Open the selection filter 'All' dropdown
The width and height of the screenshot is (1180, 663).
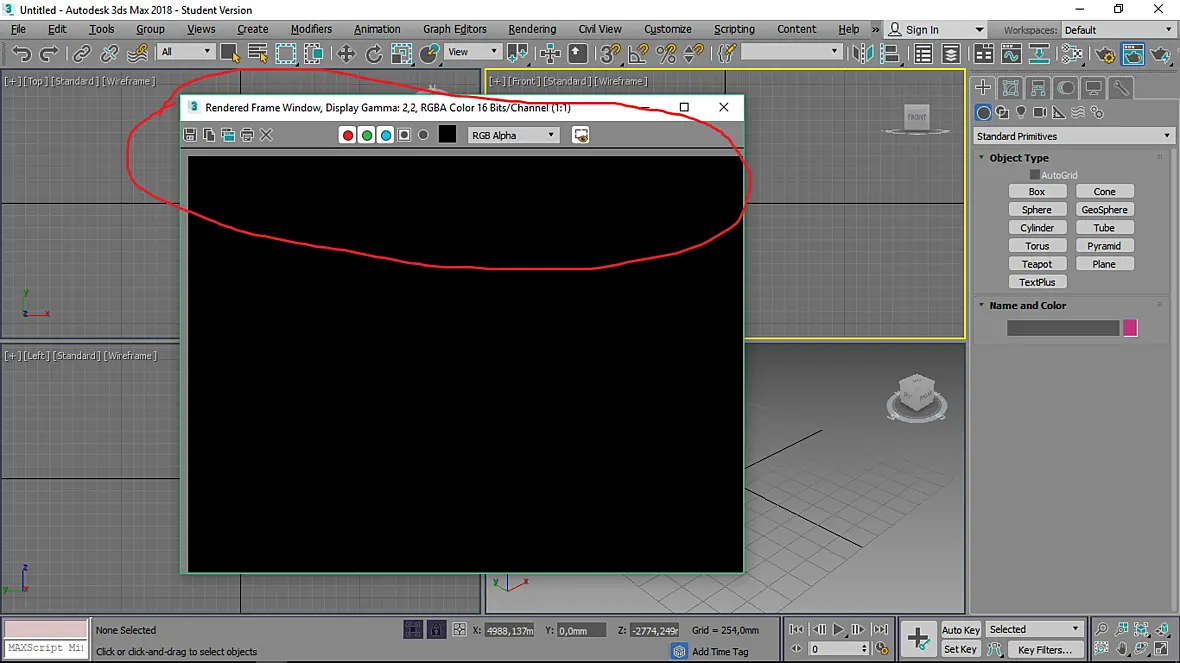[x=186, y=52]
